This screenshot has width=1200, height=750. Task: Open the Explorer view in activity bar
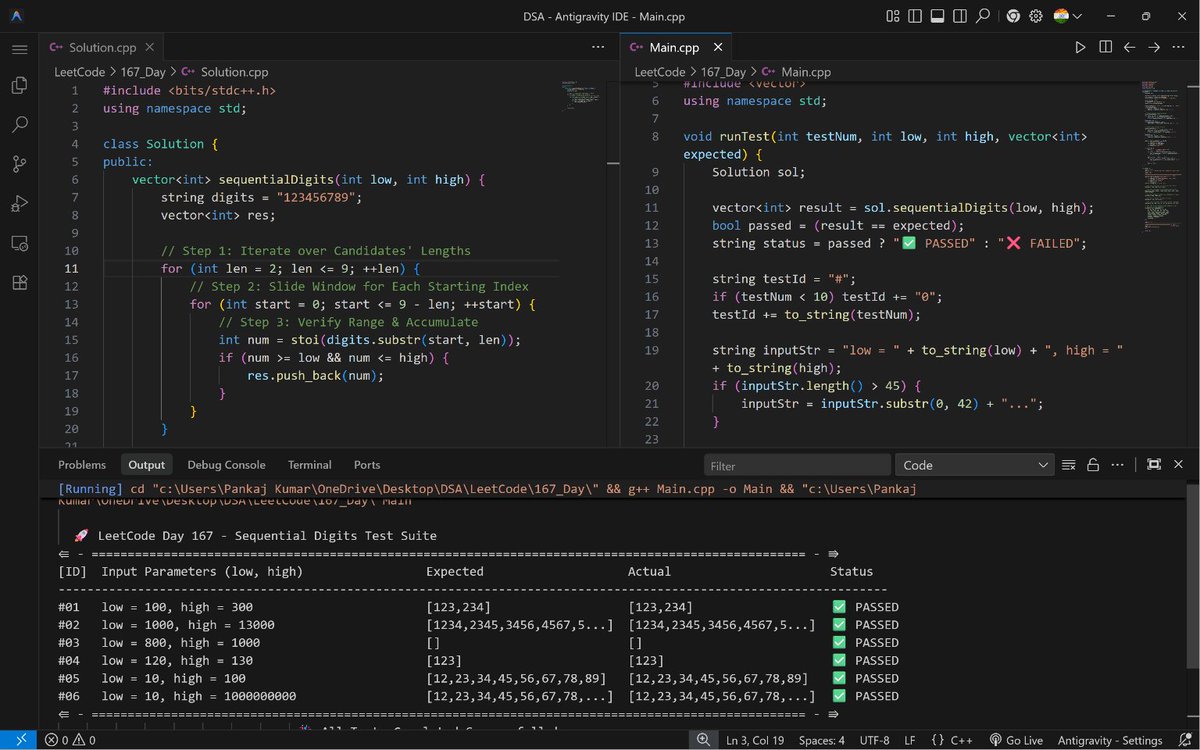click(x=19, y=86)
